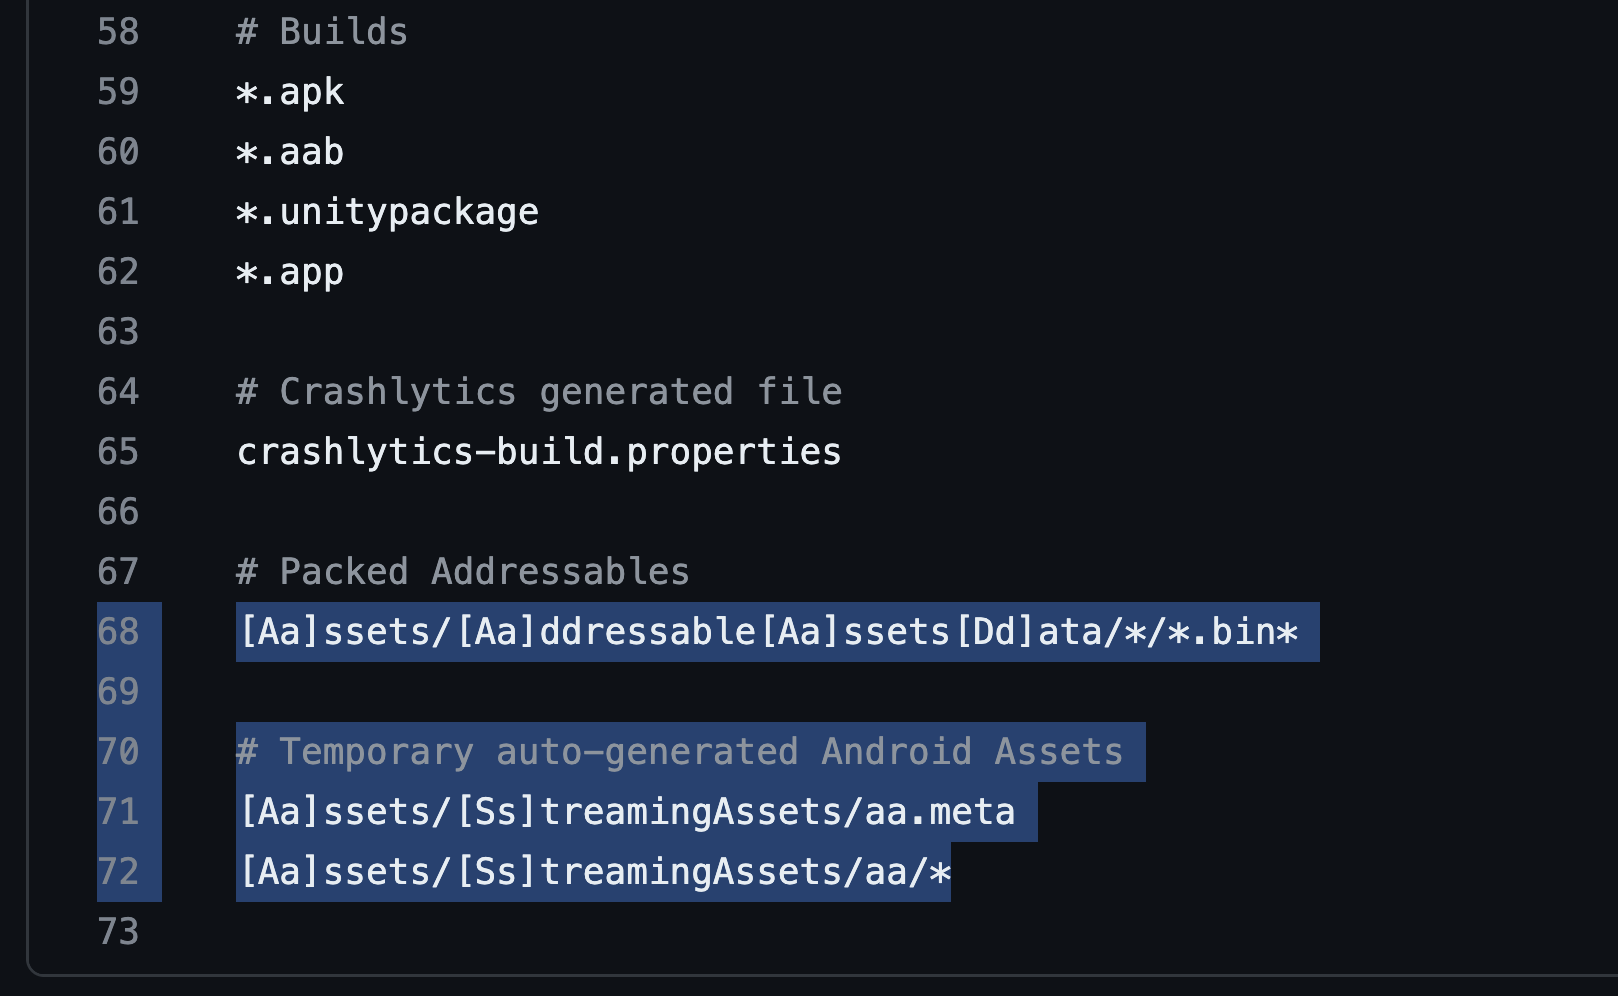Click highlighted line number 70
1618x996 pixels.
click(118, 752)
